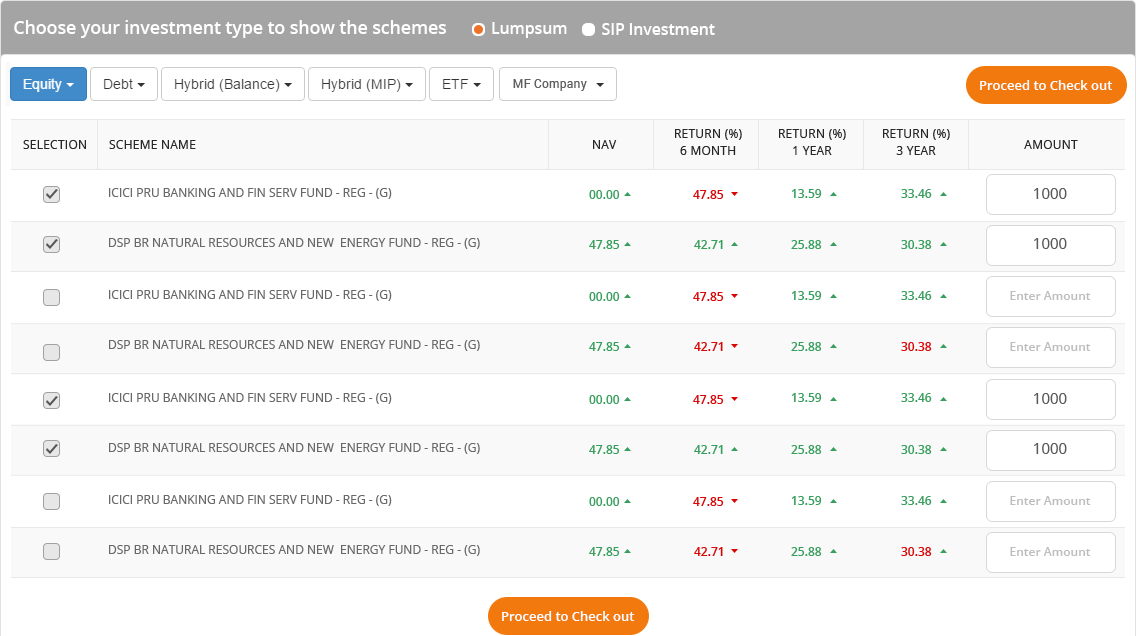This screenshot has height=636, width=1136.
Task: Open the Equity dropdown
Action: click(x=48, y=84)
